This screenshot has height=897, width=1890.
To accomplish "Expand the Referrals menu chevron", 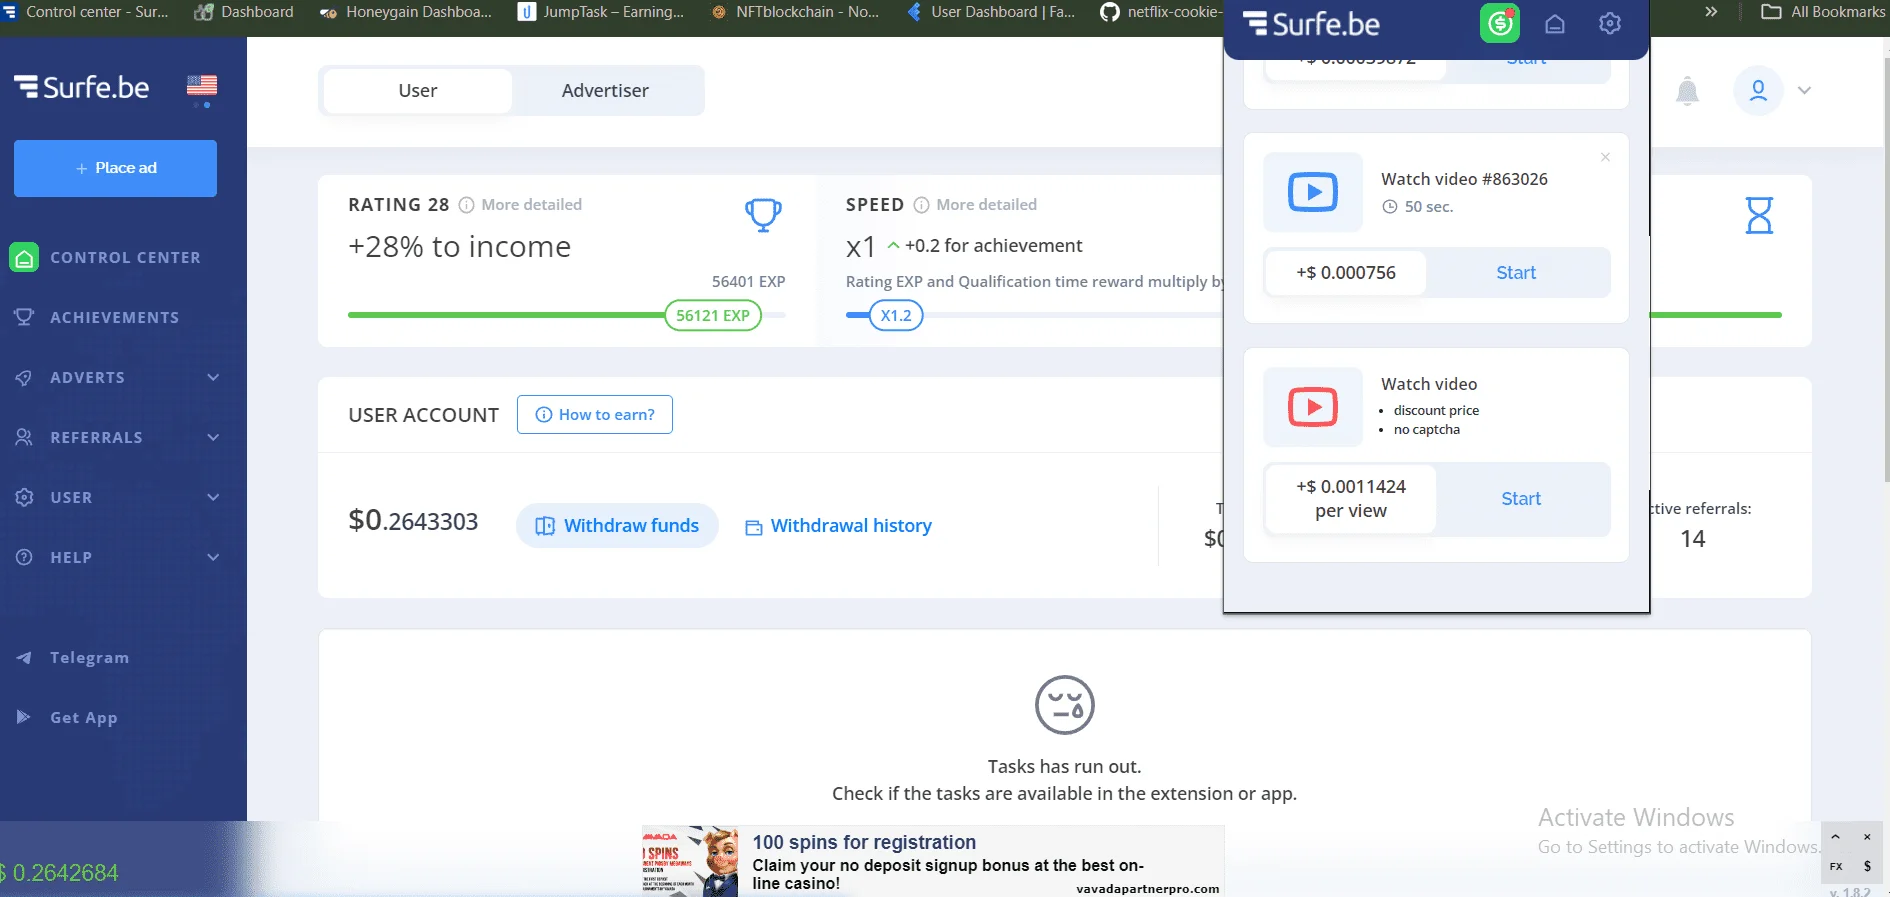I will point(213,437).
